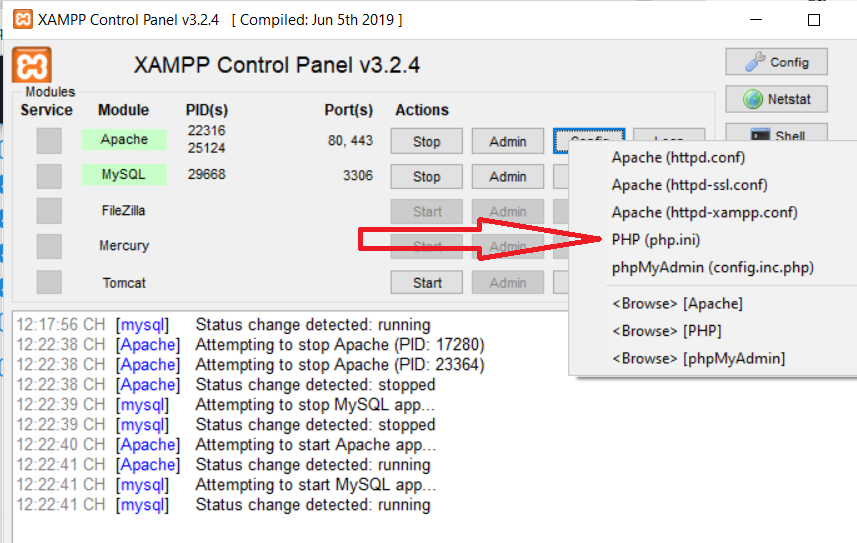Open the MySQL Admin page
The height and width of the screenshot is (543, 857).
[x=507, y=176]
